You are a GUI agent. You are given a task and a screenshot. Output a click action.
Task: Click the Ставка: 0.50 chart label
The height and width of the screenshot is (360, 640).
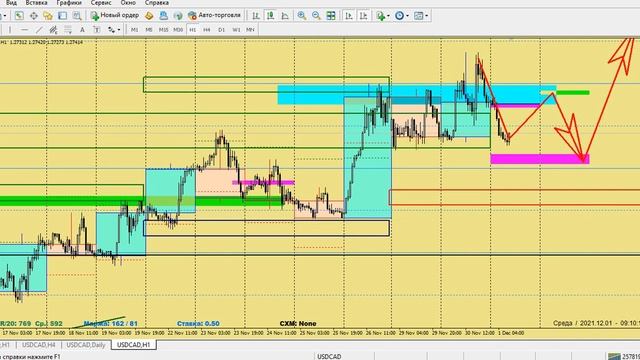(198, 324)
